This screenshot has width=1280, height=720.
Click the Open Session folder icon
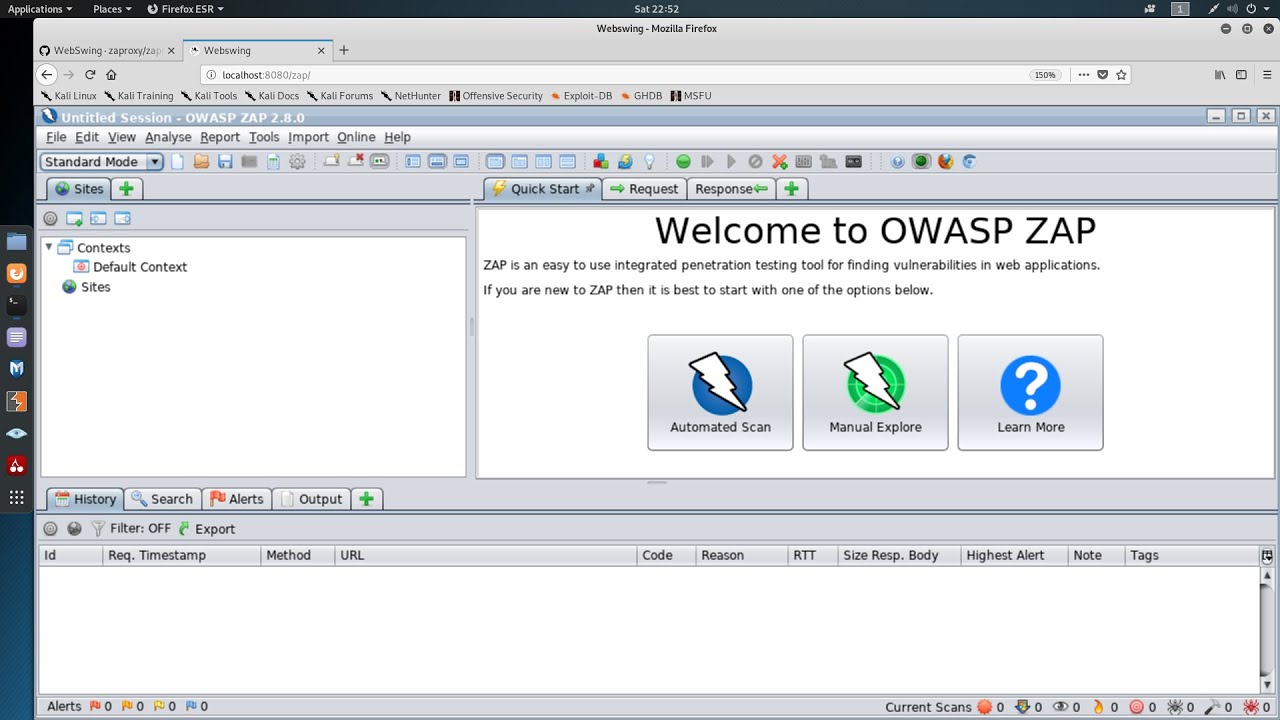coord(201,162)
